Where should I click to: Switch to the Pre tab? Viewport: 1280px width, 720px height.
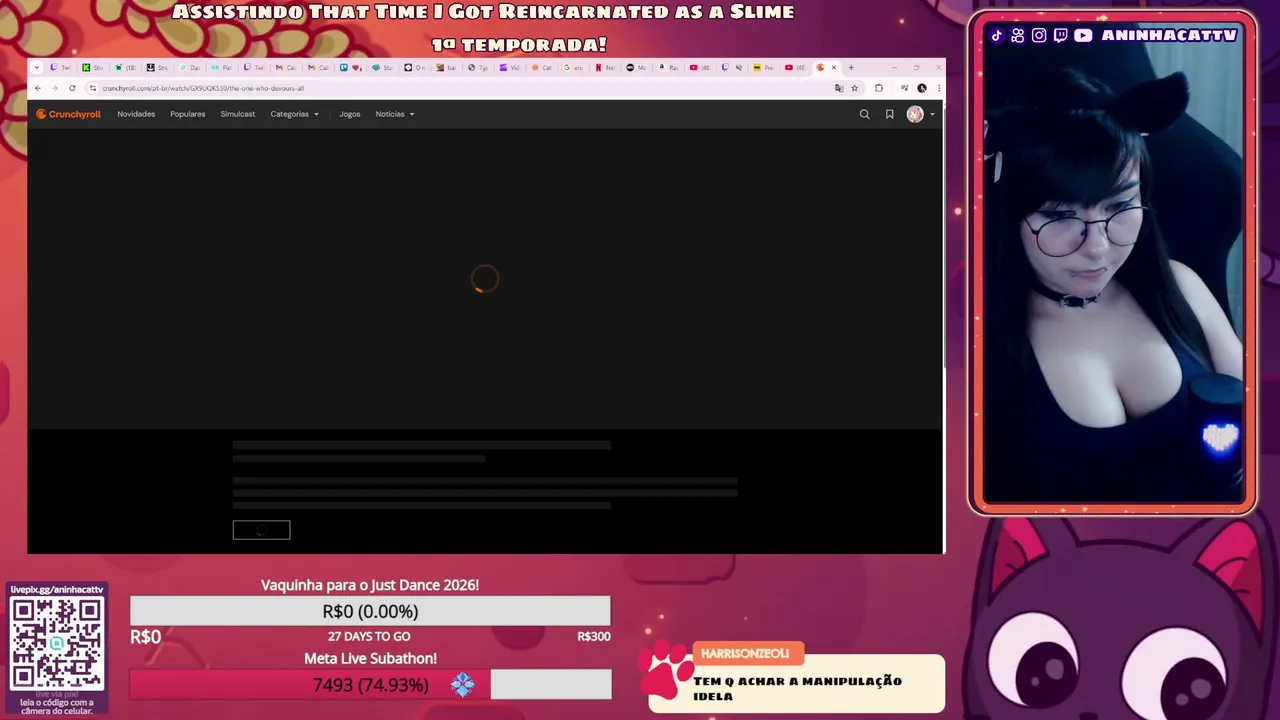765,68
